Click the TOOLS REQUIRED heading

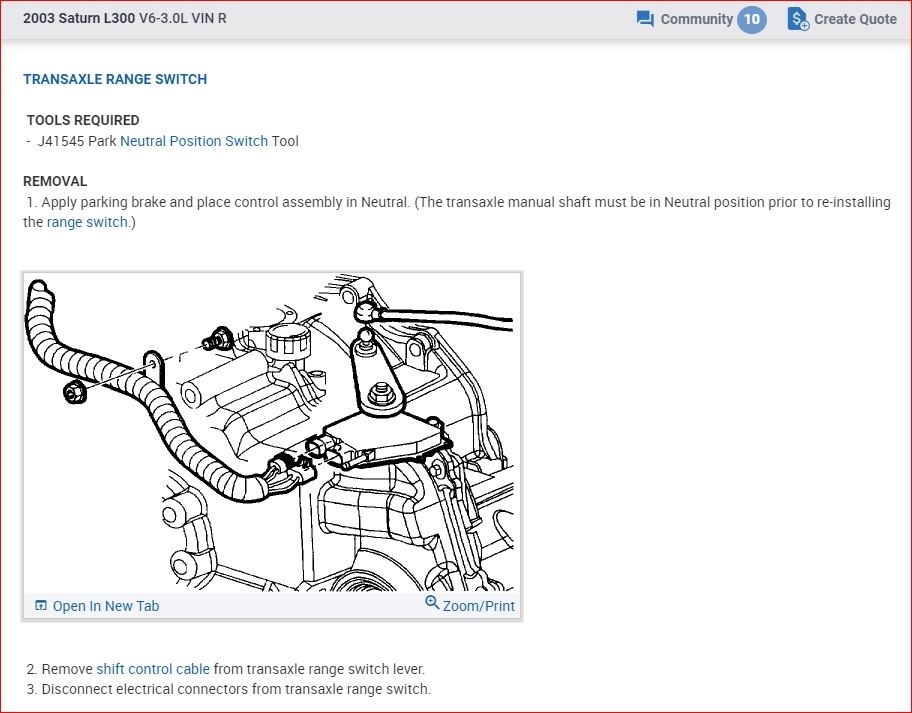point(83,120)
